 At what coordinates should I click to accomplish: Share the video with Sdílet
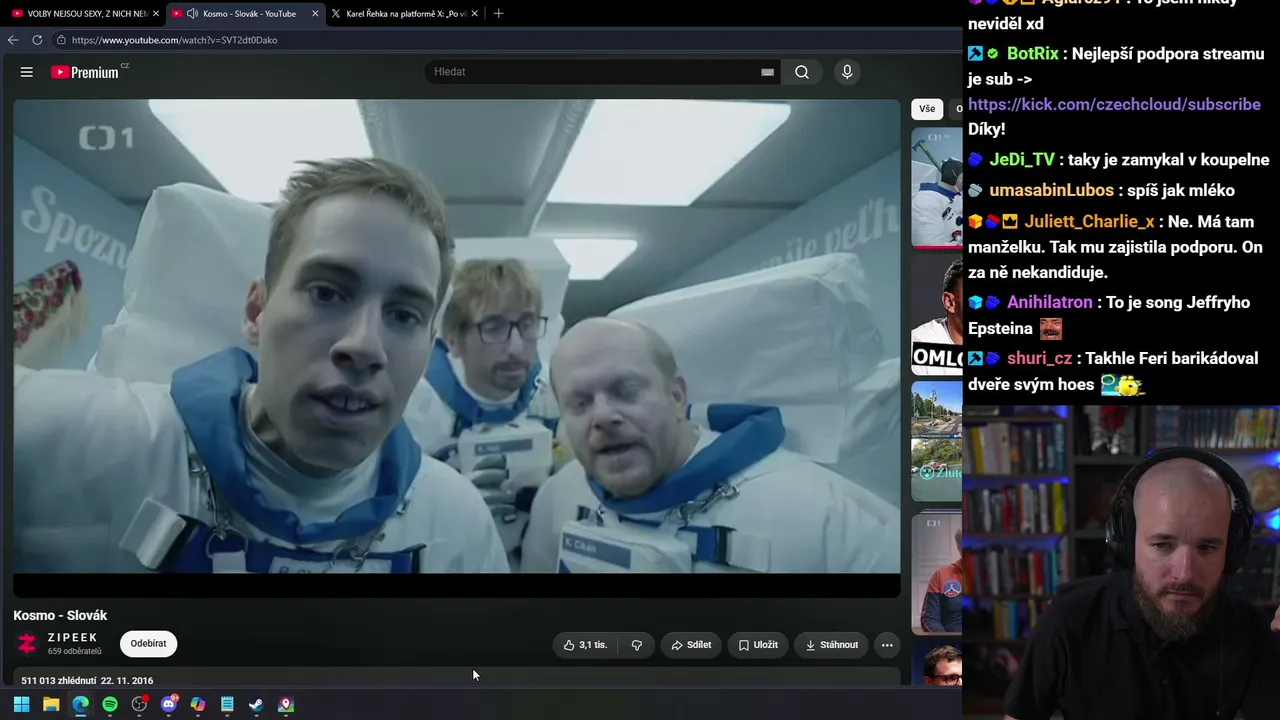pos(691,645)
